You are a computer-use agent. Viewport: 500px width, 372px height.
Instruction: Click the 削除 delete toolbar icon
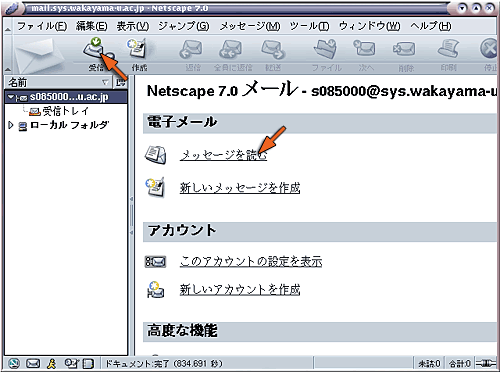click(x=404, y=50)
